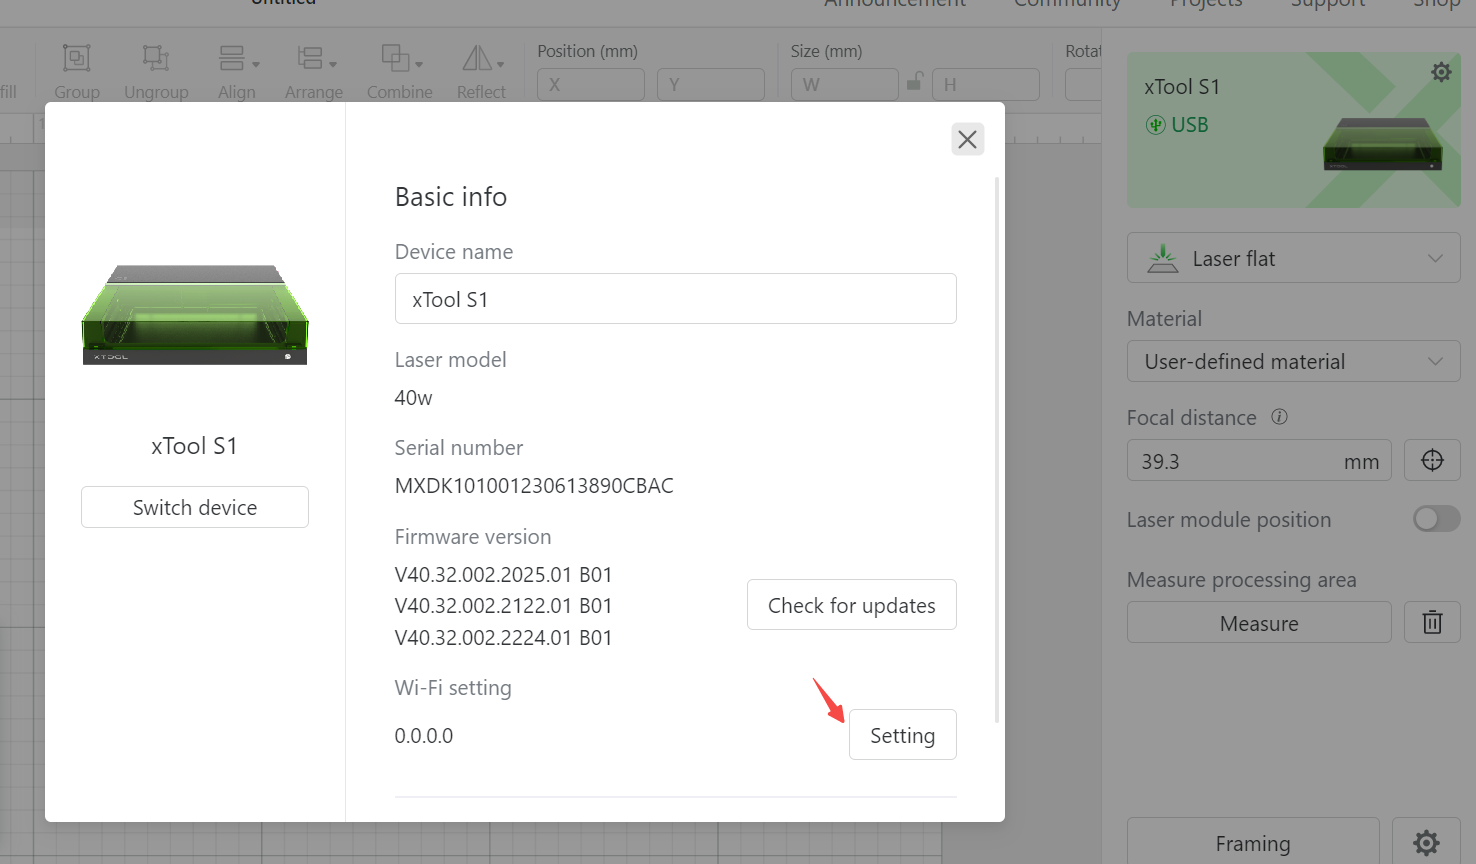Click the trash icon beside Measure
This screenshot has width=1476, height=864.
click(x=1432, y=622)
